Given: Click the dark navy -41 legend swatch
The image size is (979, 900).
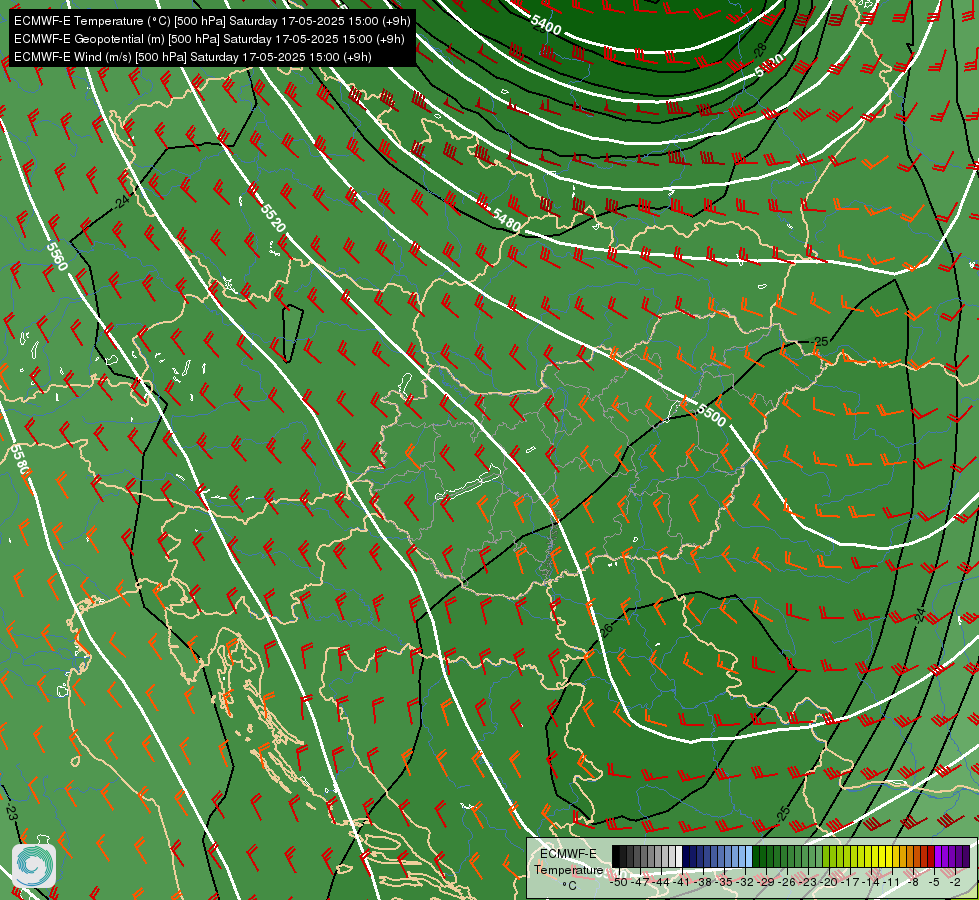Looking at the screenshot, I should click(x=686, y=856).
